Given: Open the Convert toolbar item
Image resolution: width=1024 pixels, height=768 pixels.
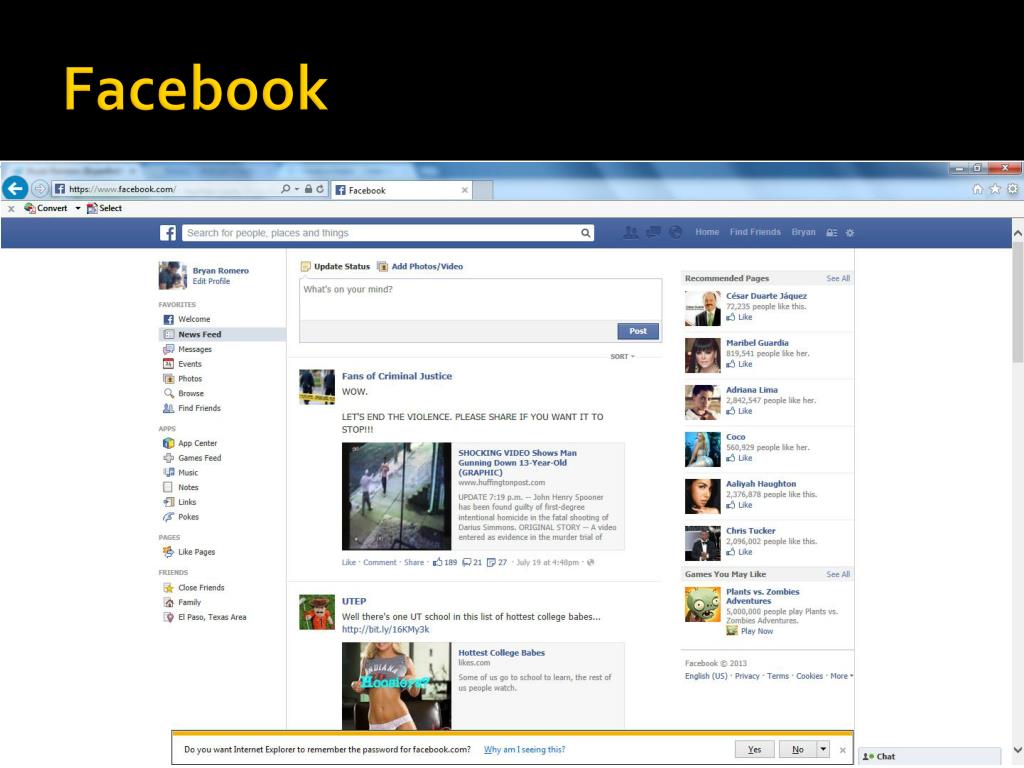Looking at the screenshot, I should pos(46,208).
